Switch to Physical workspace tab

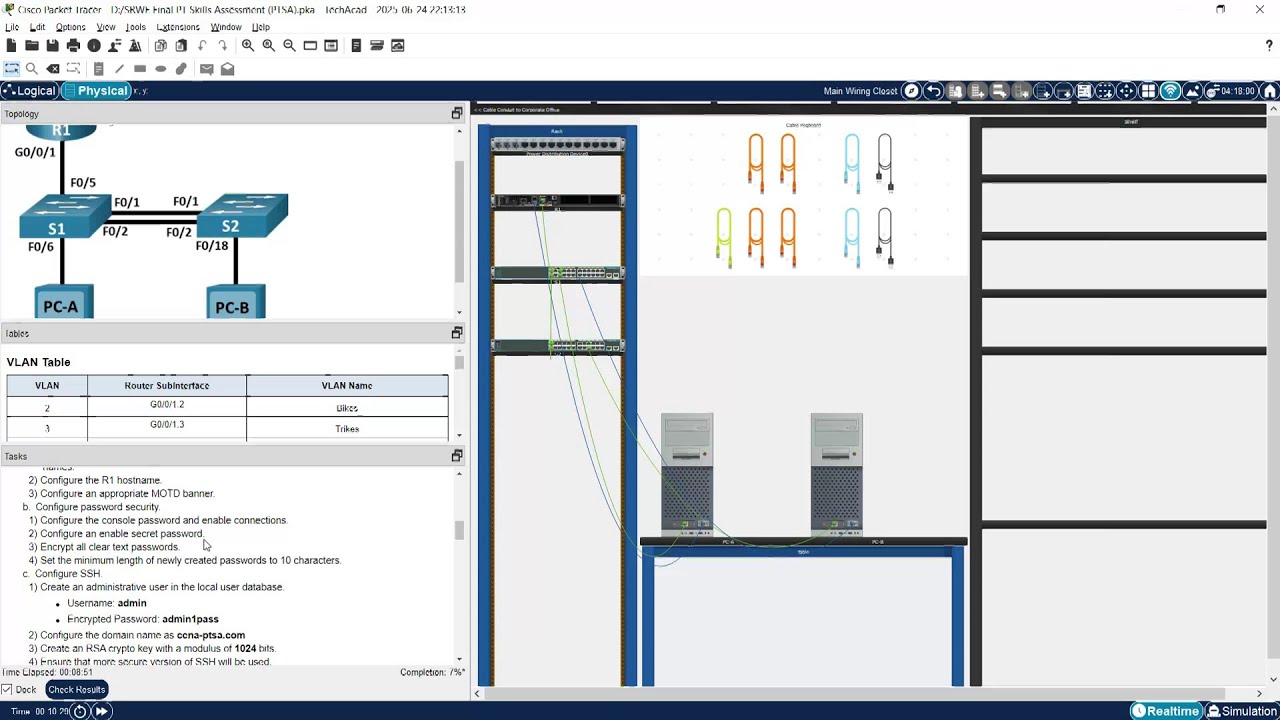97,91
